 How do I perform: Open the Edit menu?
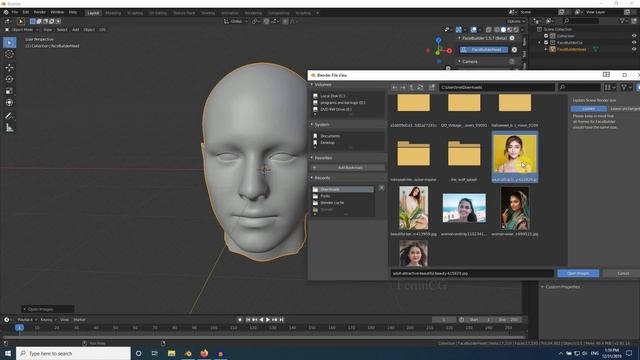[x=26, y=12]
